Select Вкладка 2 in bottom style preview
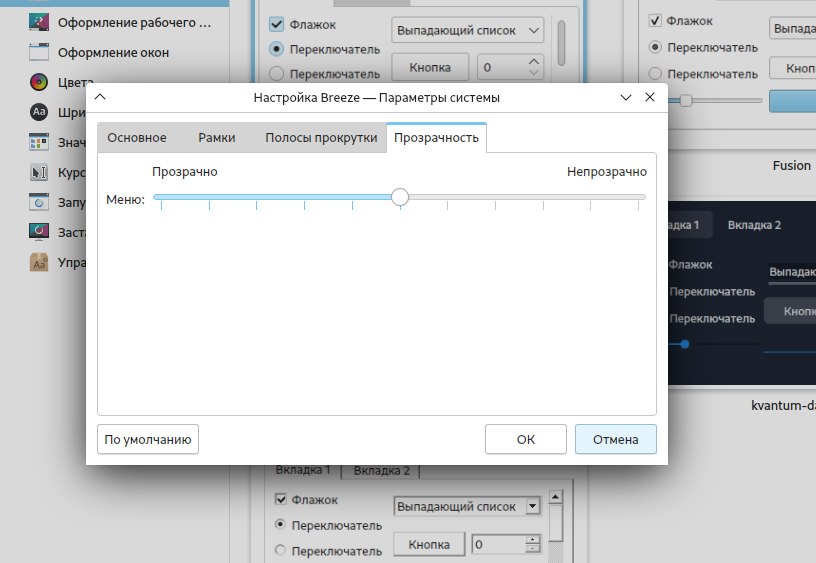 [x=381, y=471]
